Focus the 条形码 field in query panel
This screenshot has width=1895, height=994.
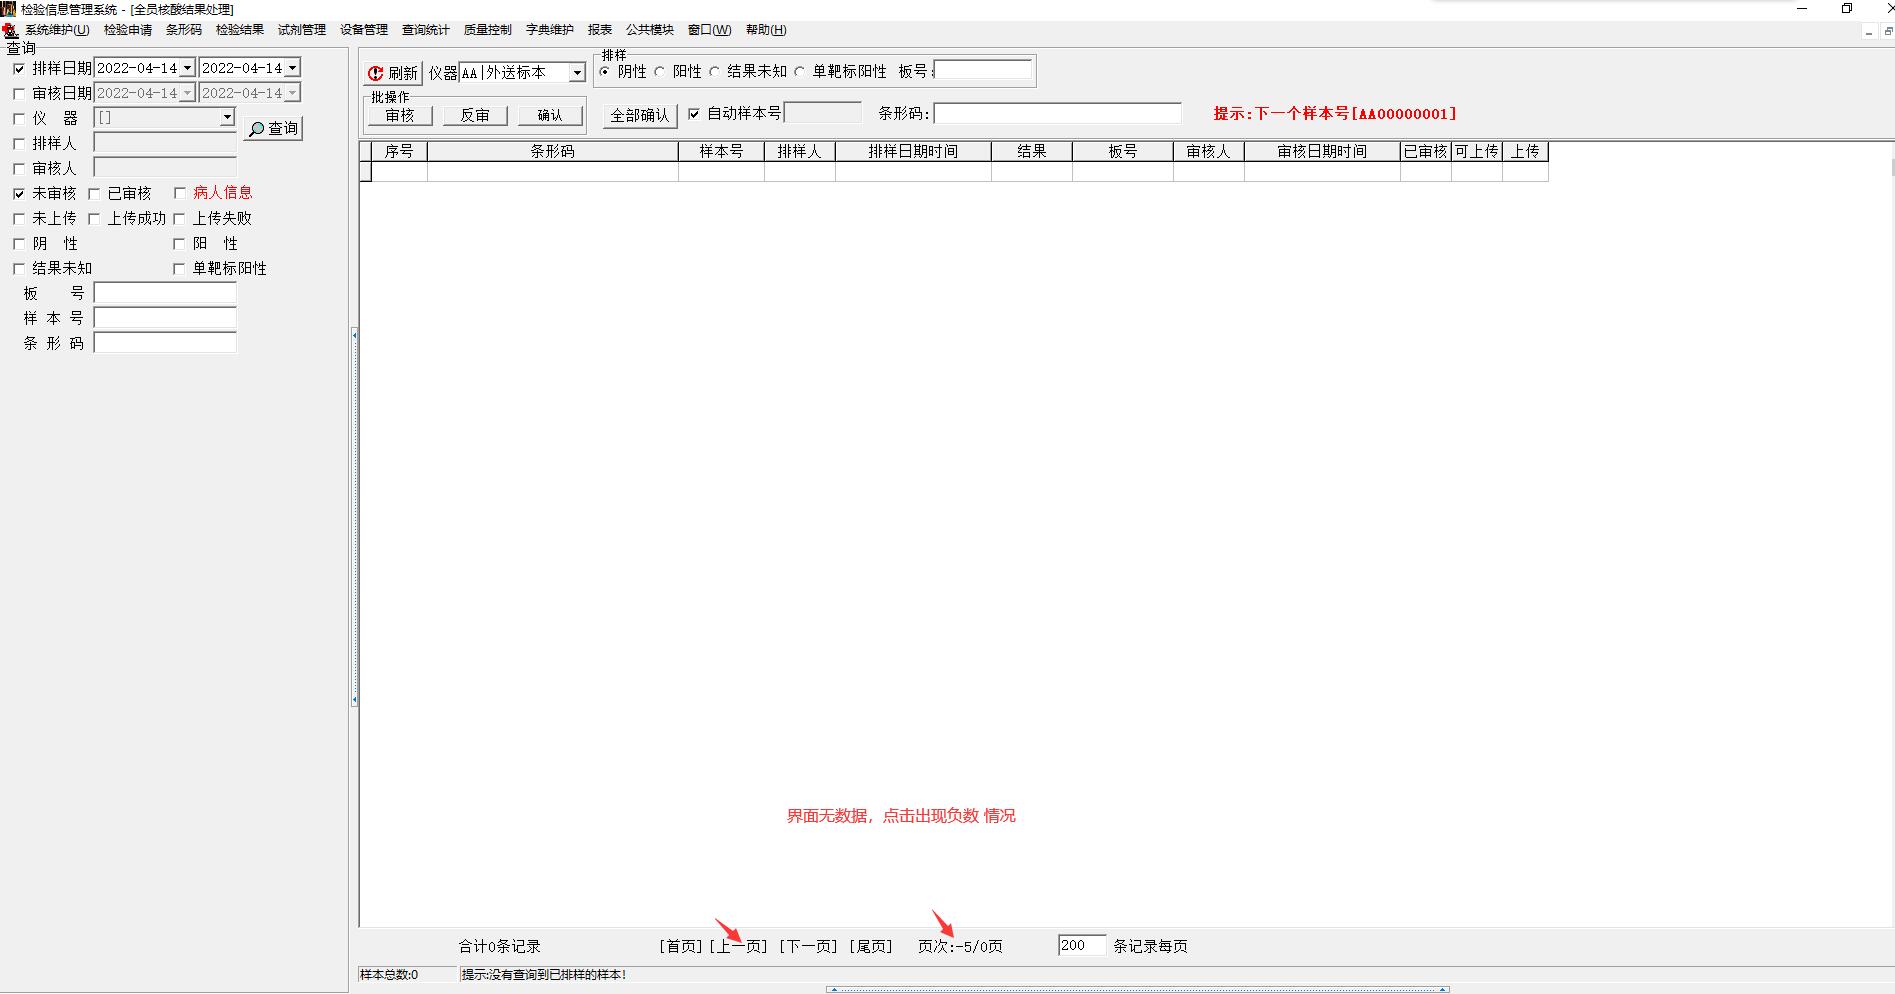coord(165,343)
